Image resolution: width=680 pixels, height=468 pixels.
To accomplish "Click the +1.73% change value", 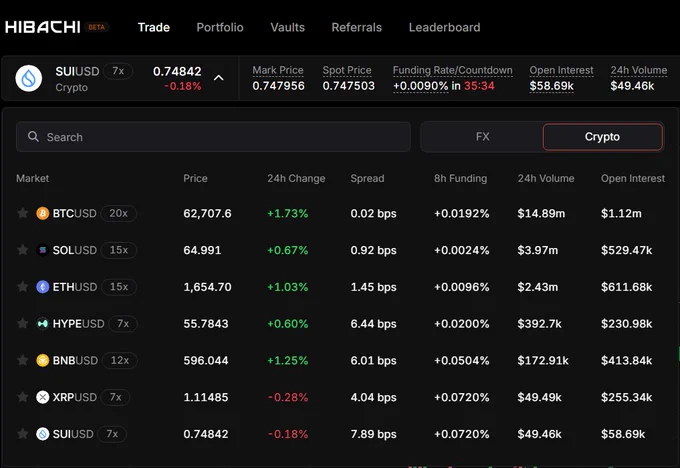I will click(288, 213).
